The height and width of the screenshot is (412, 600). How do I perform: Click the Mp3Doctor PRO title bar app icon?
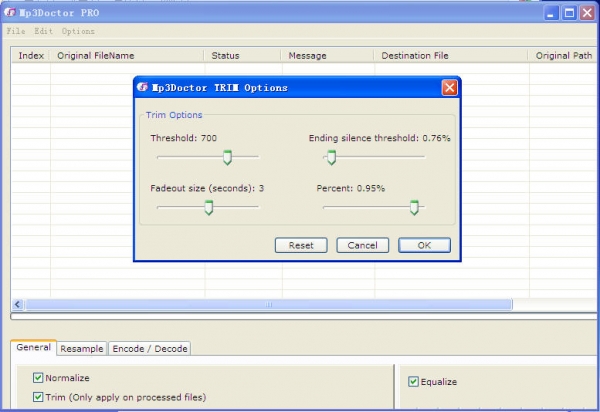[10, 12]
